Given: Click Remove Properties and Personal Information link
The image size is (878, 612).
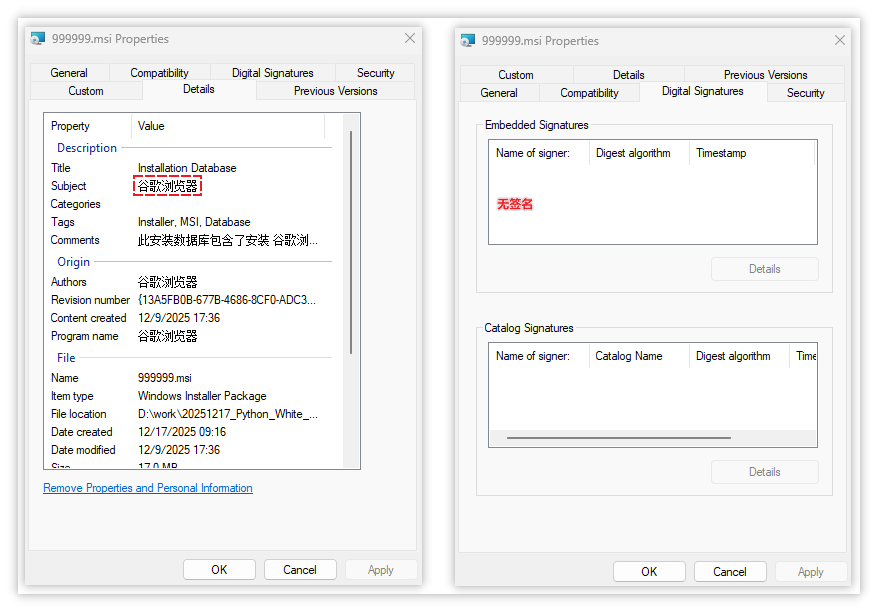Looking at the screenshot, I should [148, 488].
